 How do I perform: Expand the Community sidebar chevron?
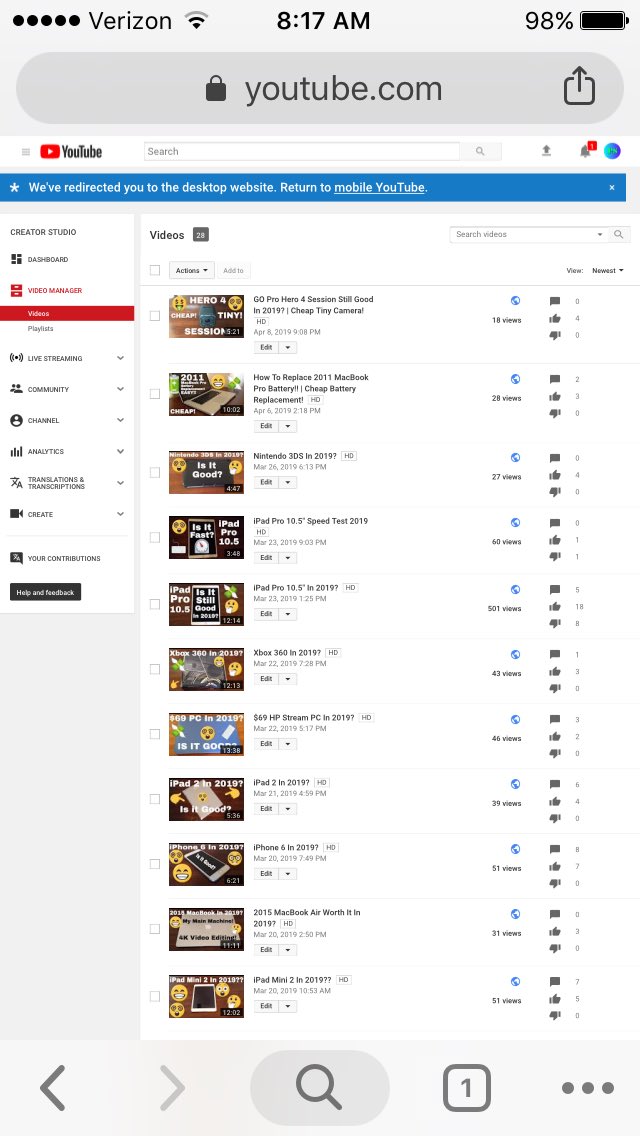click(120, 389)
